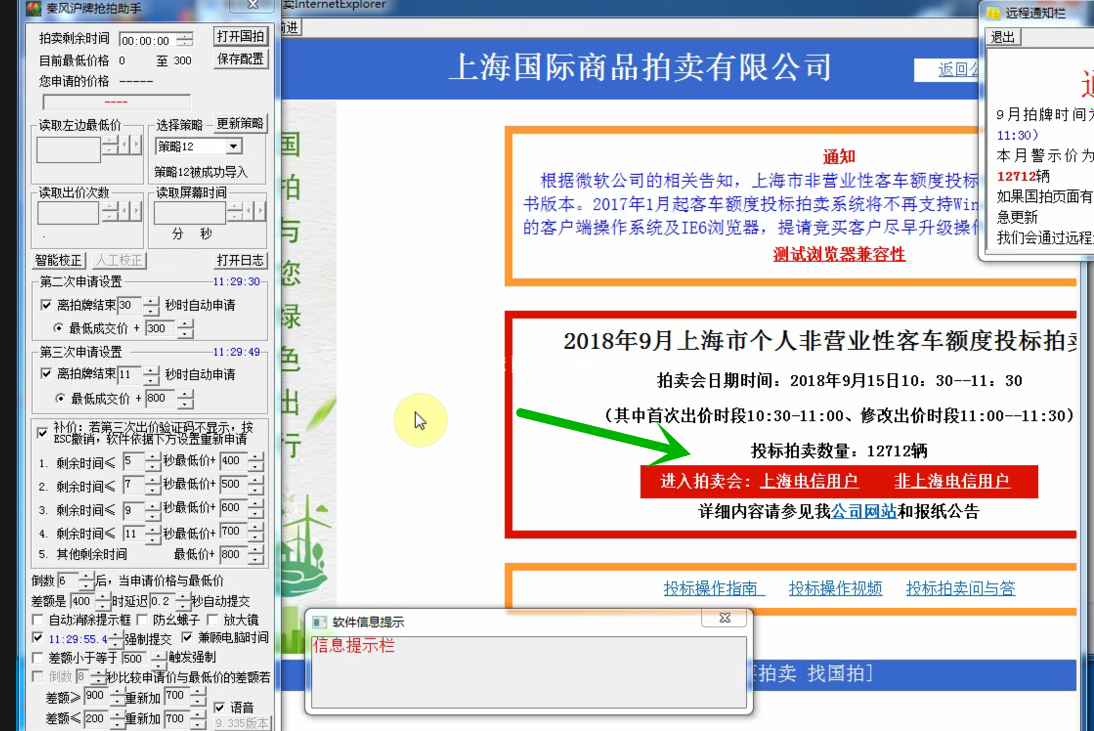The height and width of the screenshot is (731, 1094).
Task: Open the 投标操作视频 link
Action: 835,588
